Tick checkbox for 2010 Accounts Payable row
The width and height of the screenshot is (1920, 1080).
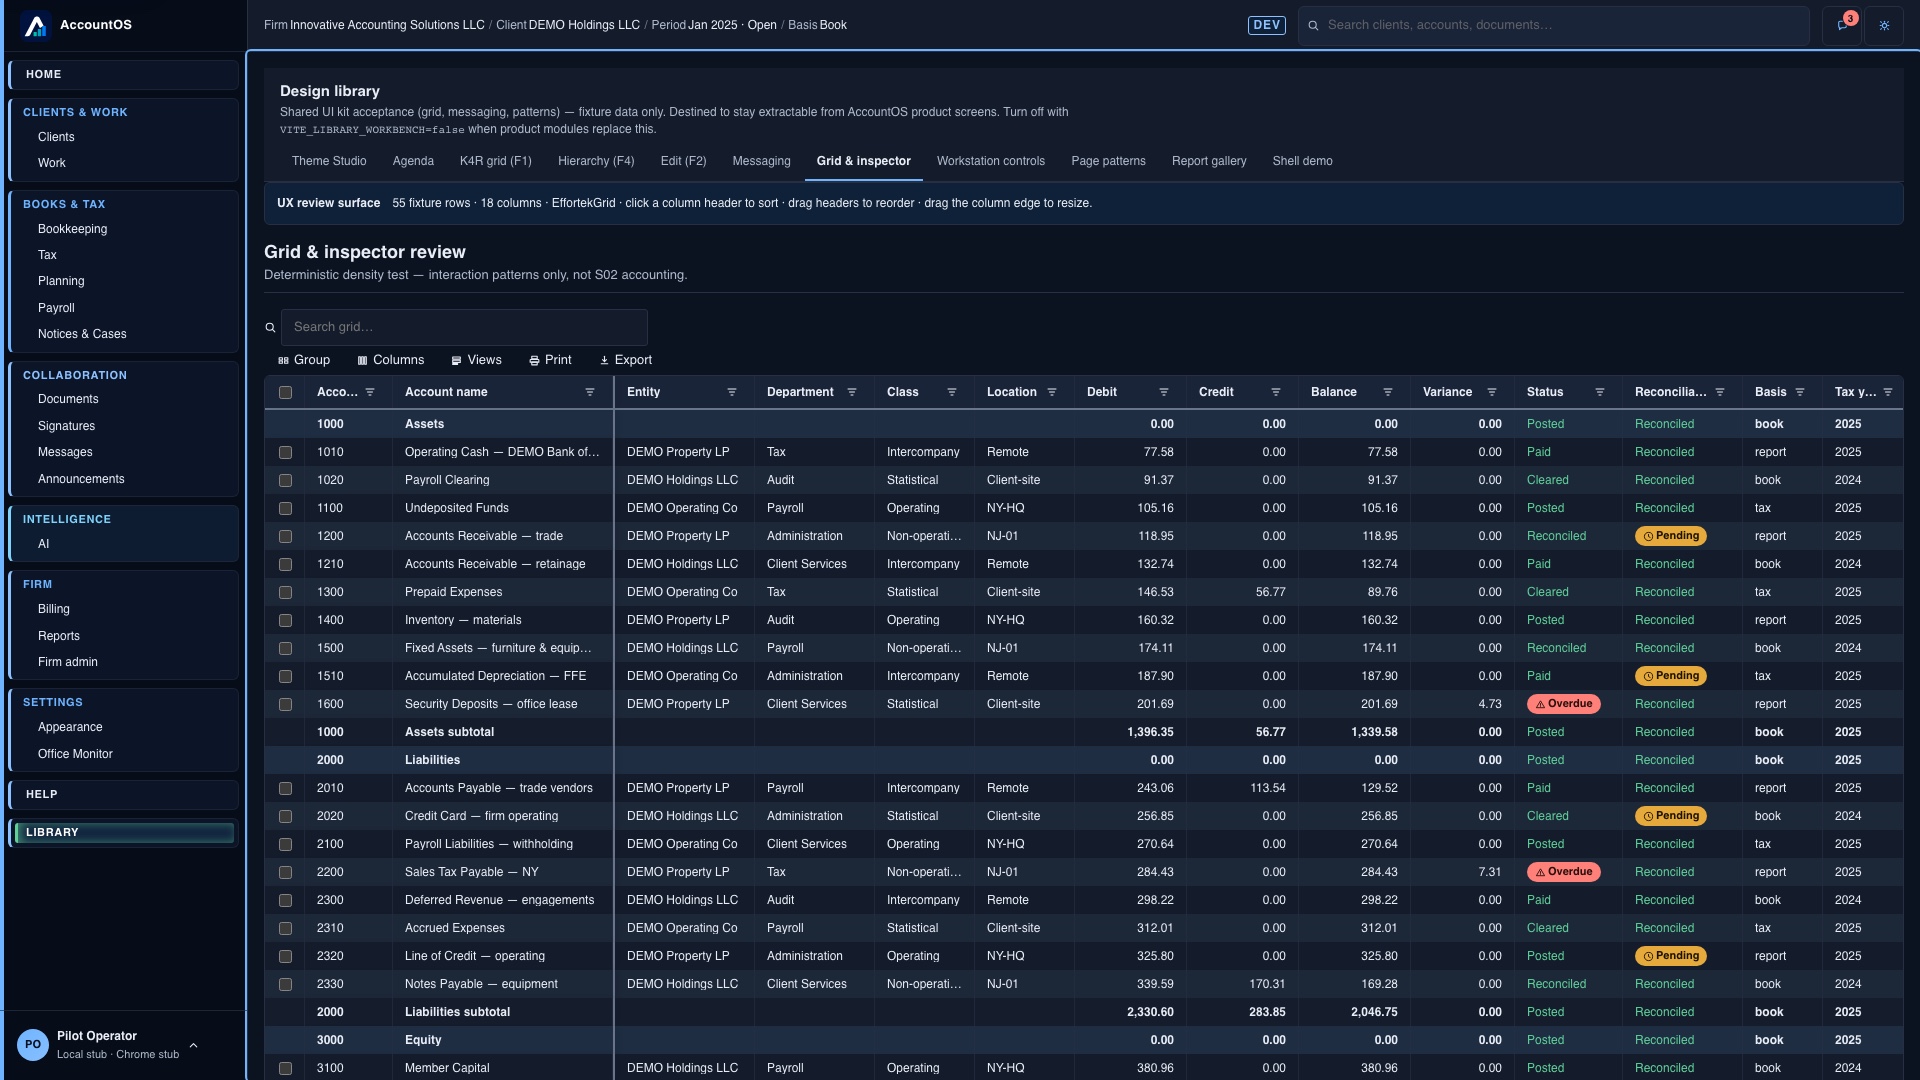[285, 789]
